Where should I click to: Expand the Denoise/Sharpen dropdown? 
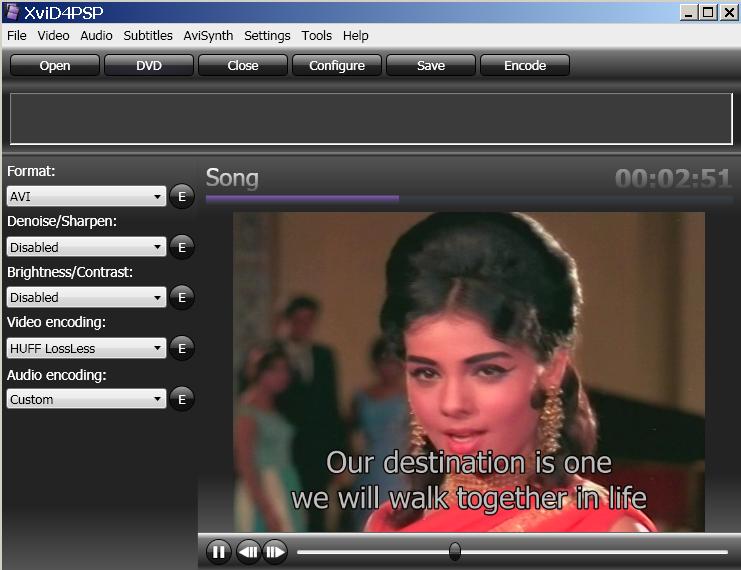86,247
